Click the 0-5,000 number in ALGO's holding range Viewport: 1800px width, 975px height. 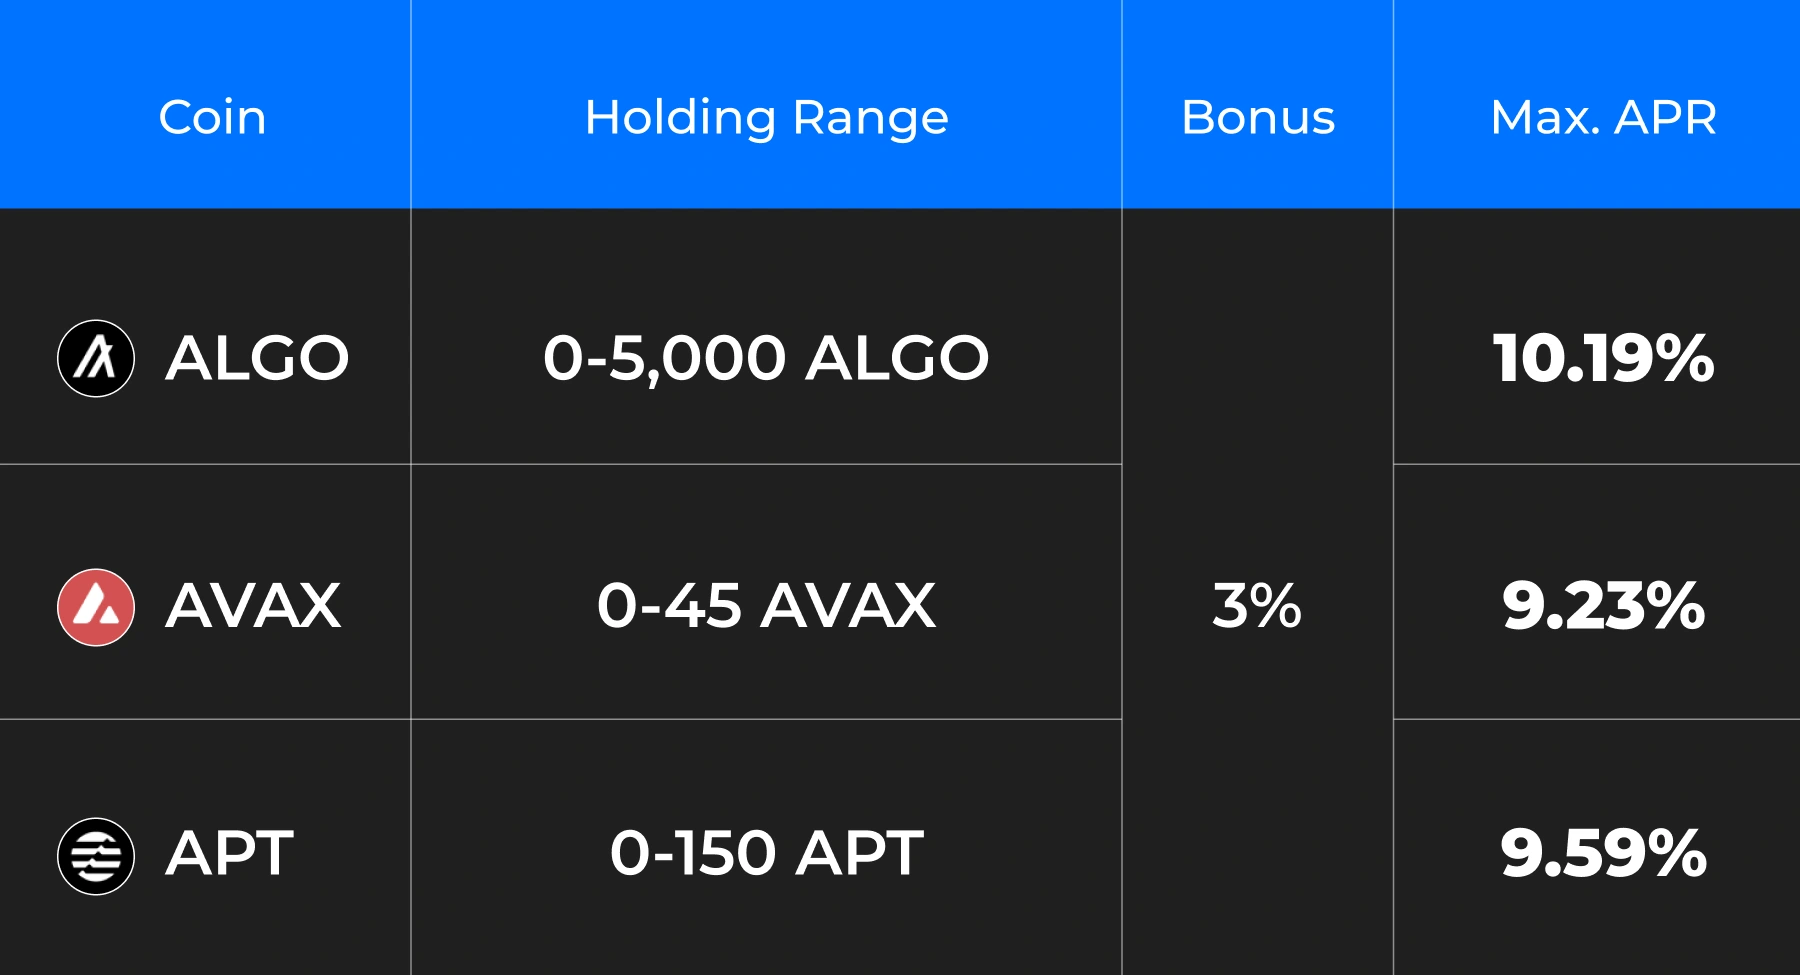click(x=664, y=358)
